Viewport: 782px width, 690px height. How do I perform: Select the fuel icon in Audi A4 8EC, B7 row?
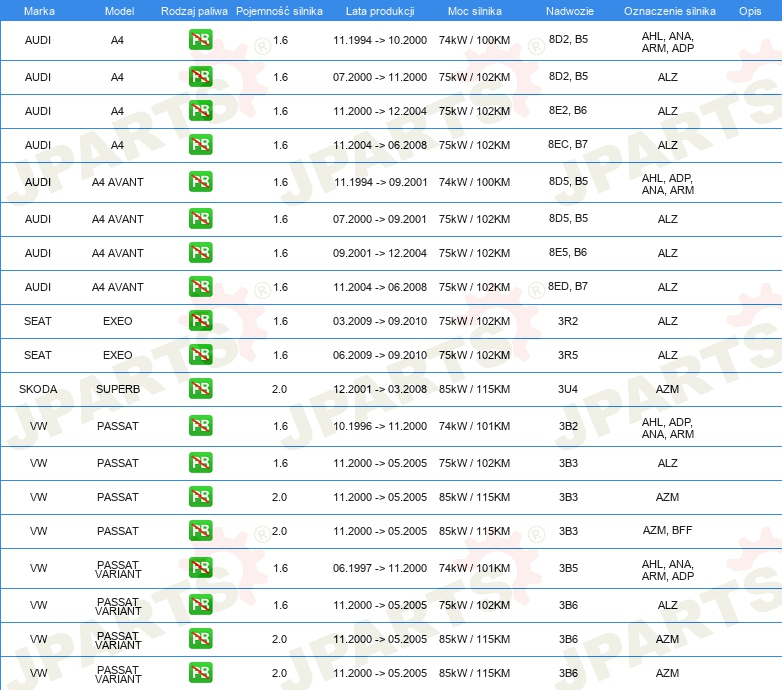pos(200,145)
